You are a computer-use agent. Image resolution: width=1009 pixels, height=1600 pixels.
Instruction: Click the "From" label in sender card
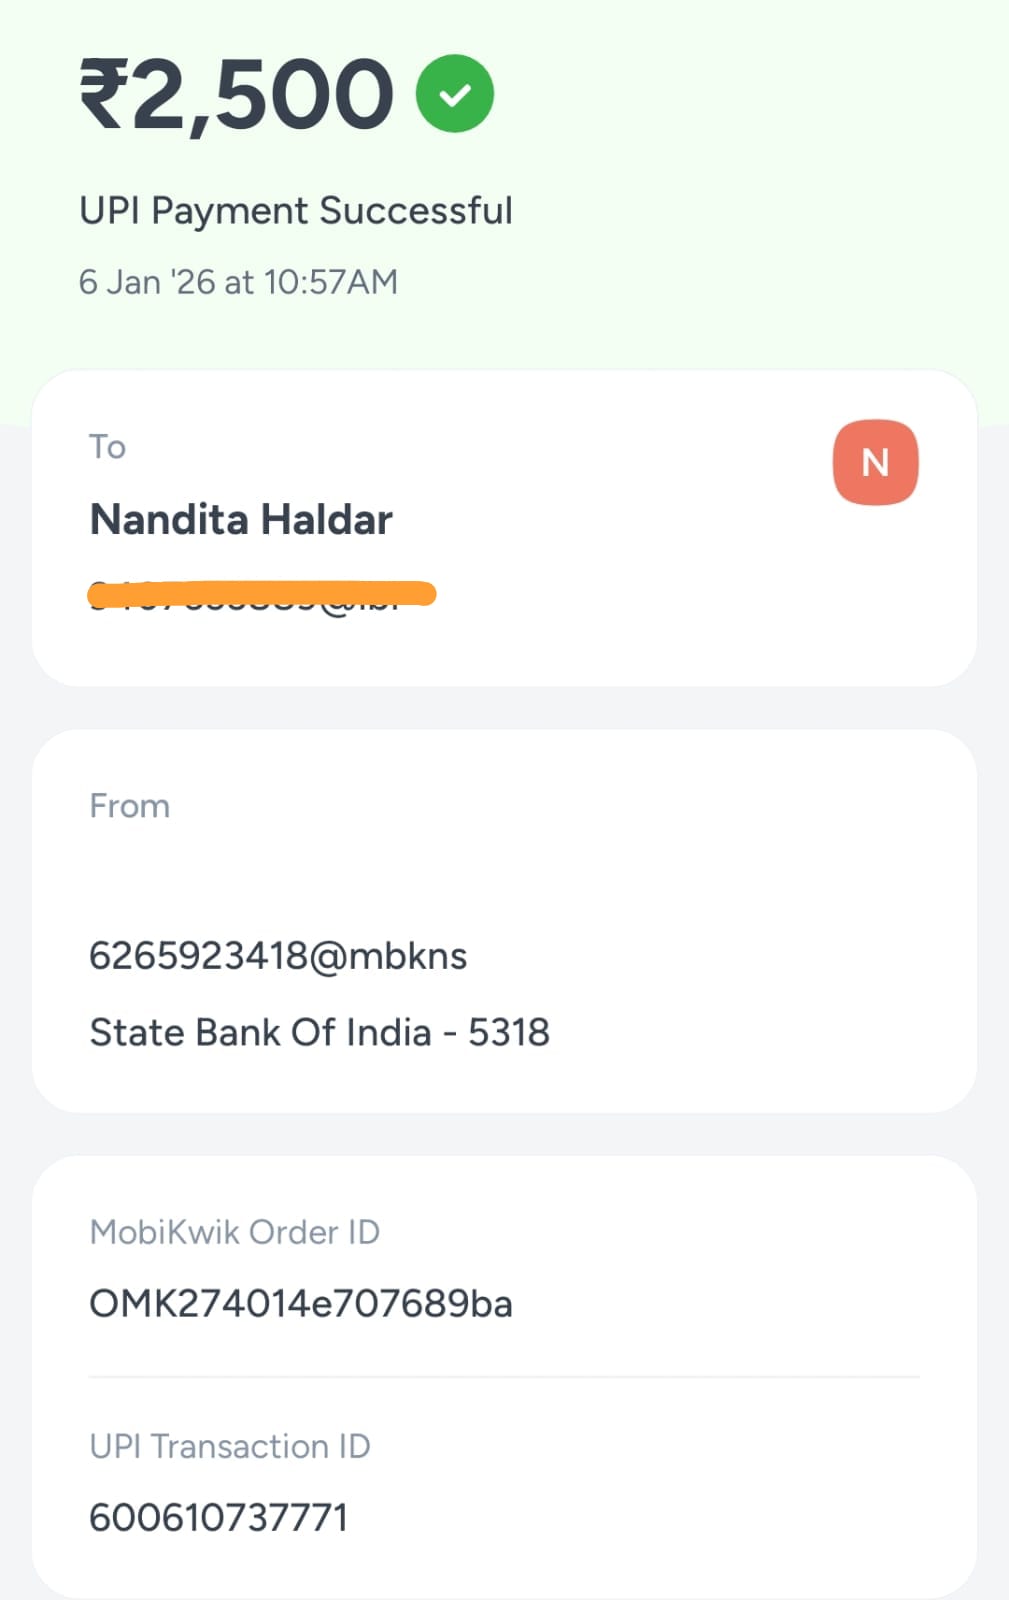tap(130, 806)
